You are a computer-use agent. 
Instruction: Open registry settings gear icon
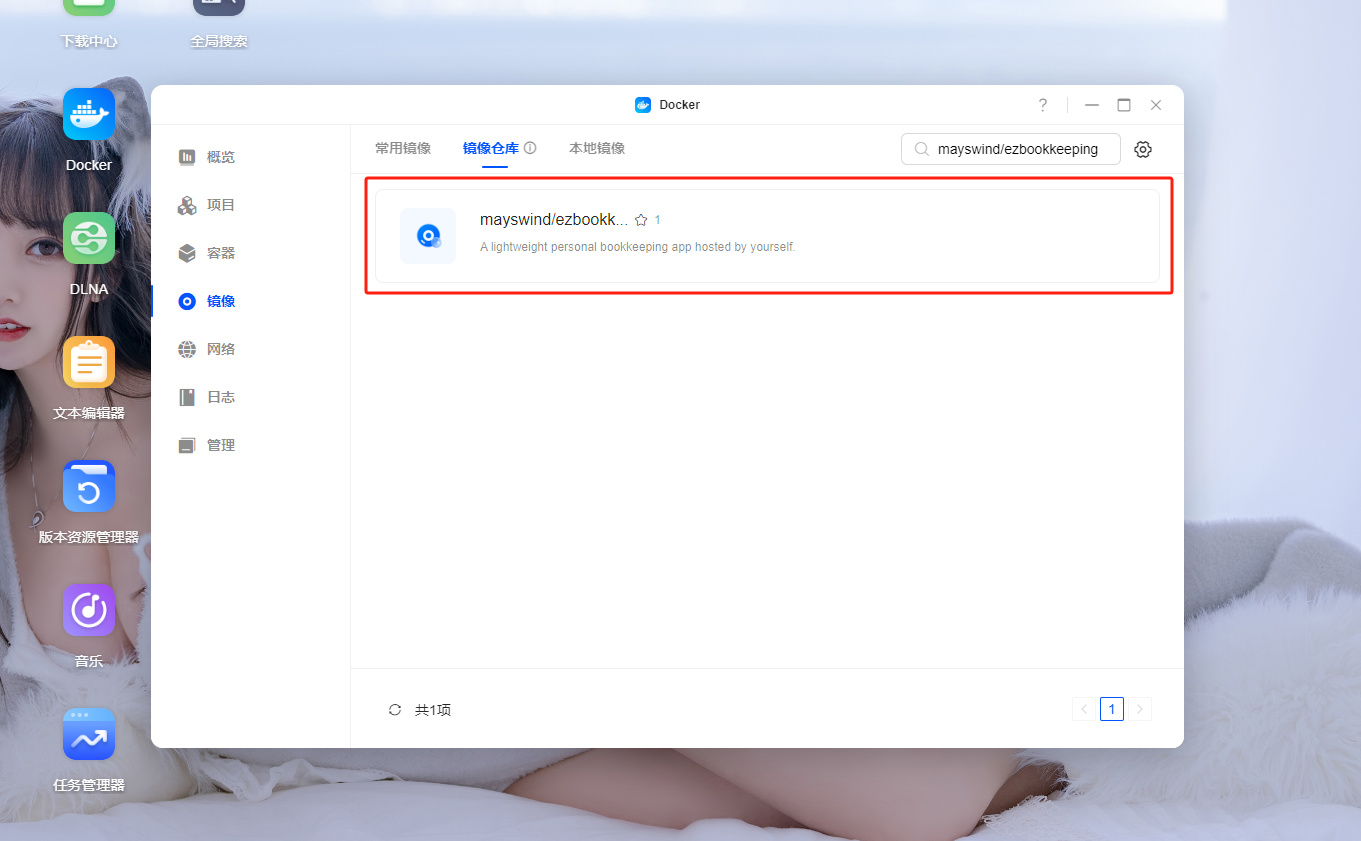1143,149
